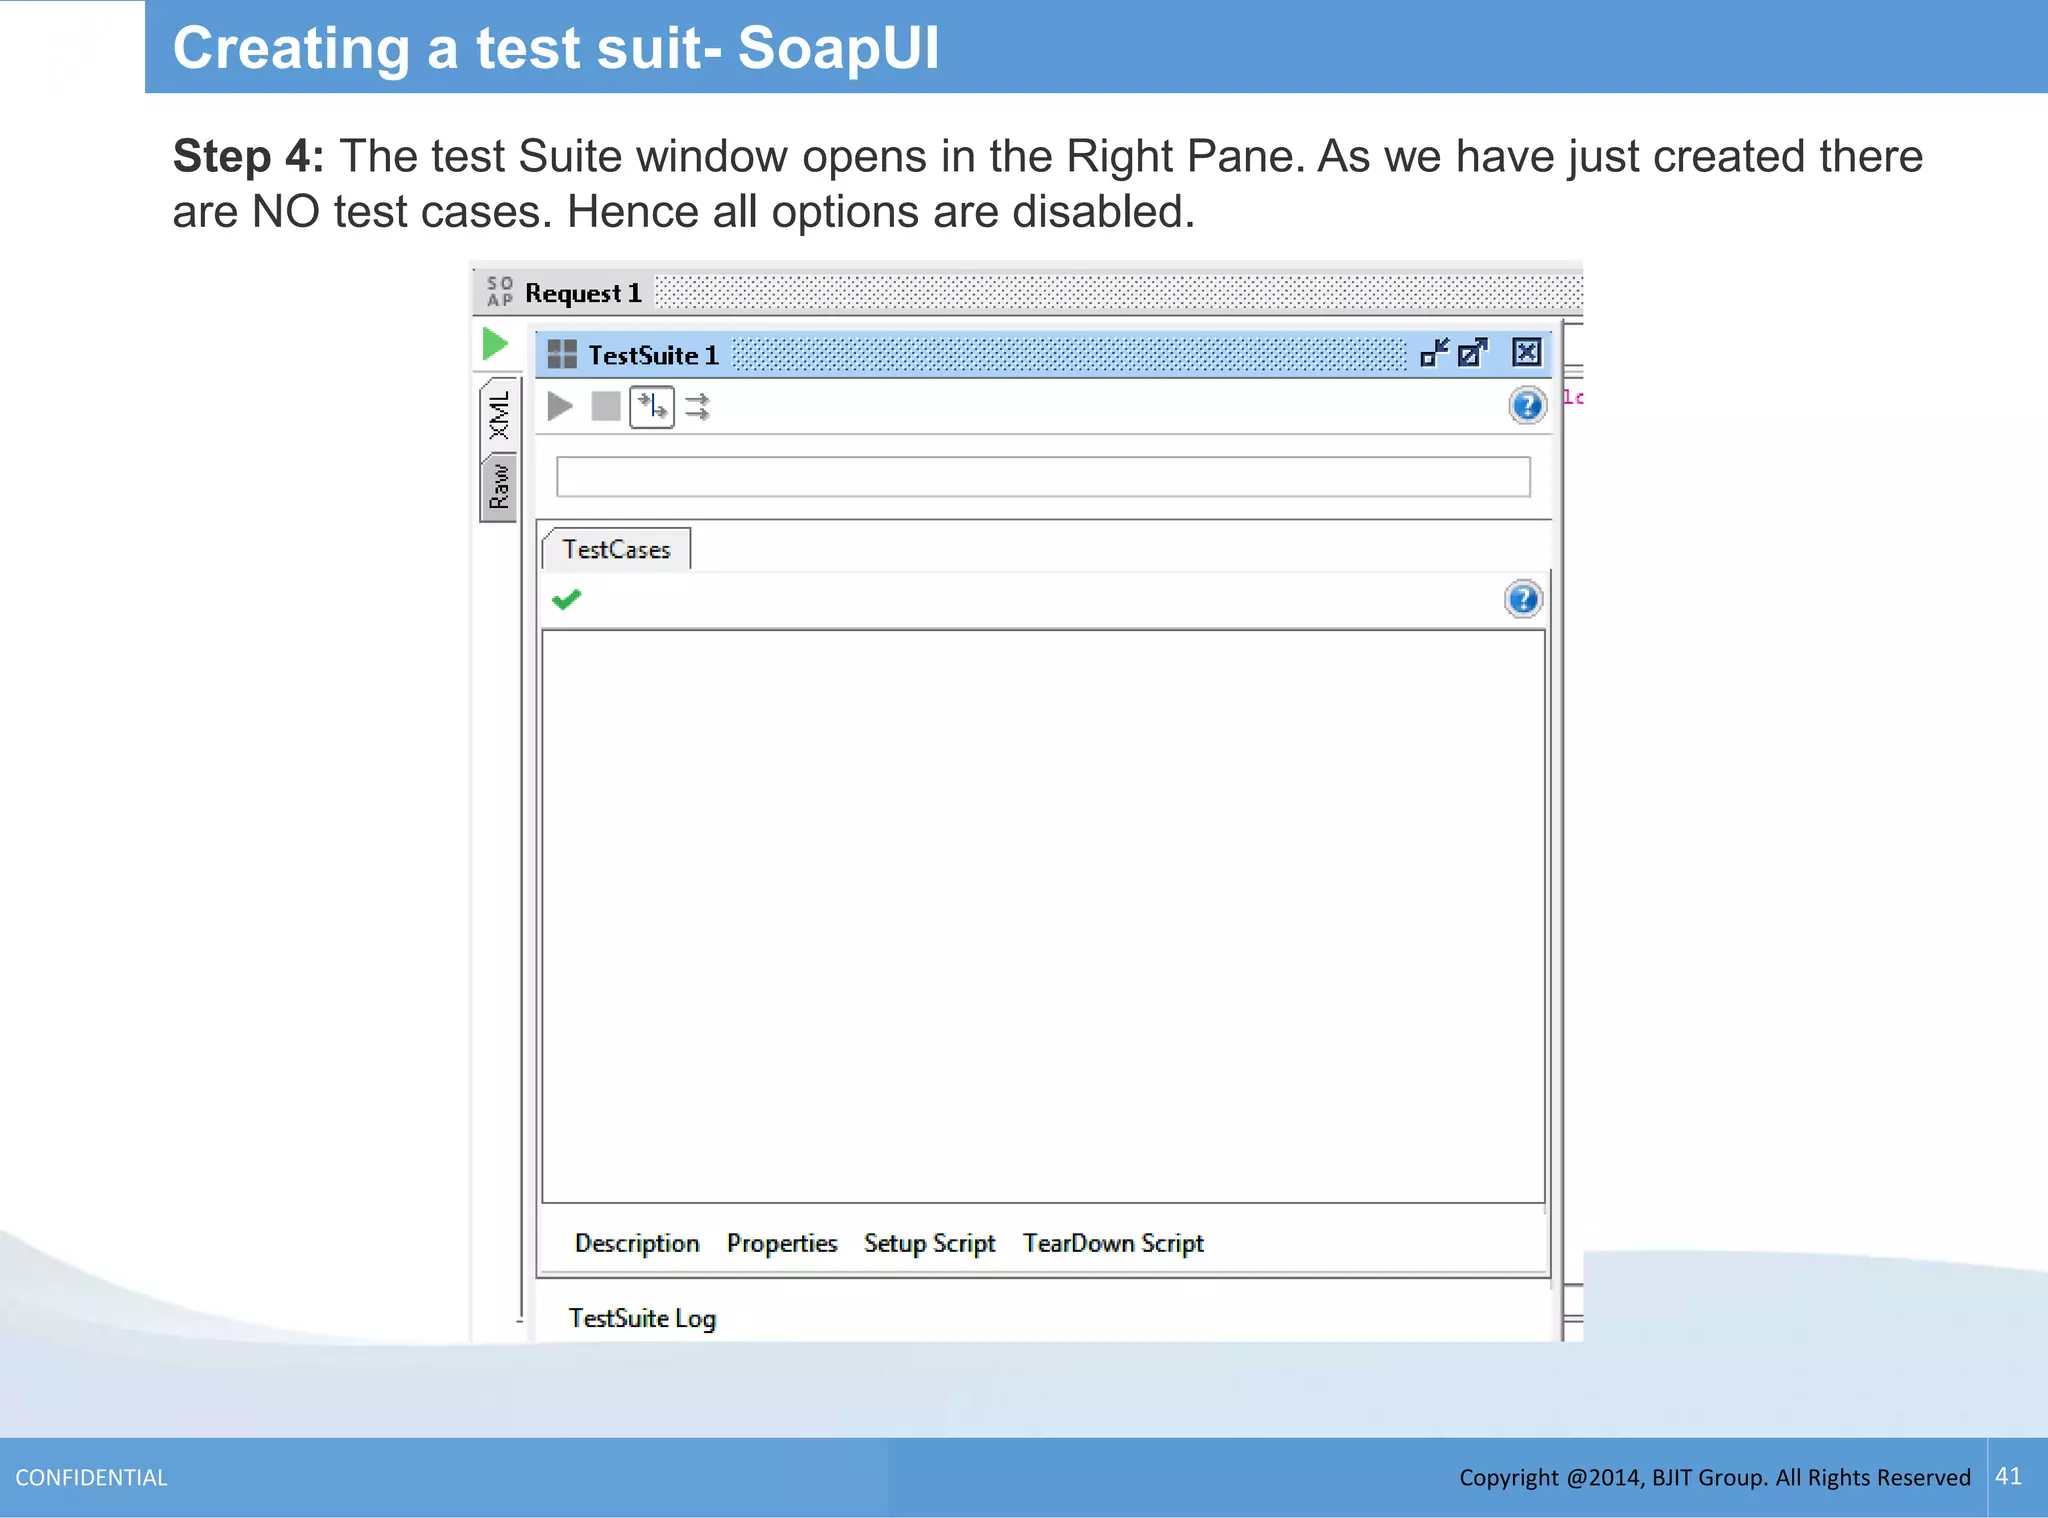Switch to the XML vertical tab
2048x1518 pixels.
tap(499, 415)
